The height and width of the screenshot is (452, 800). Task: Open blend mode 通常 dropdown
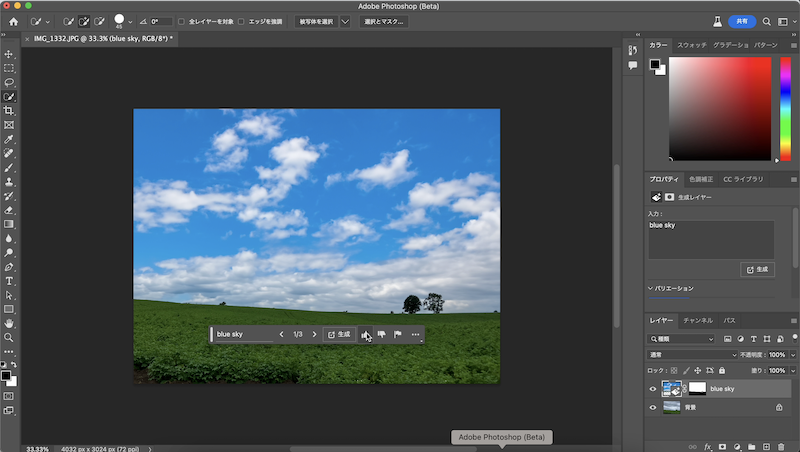pos(692,355)
